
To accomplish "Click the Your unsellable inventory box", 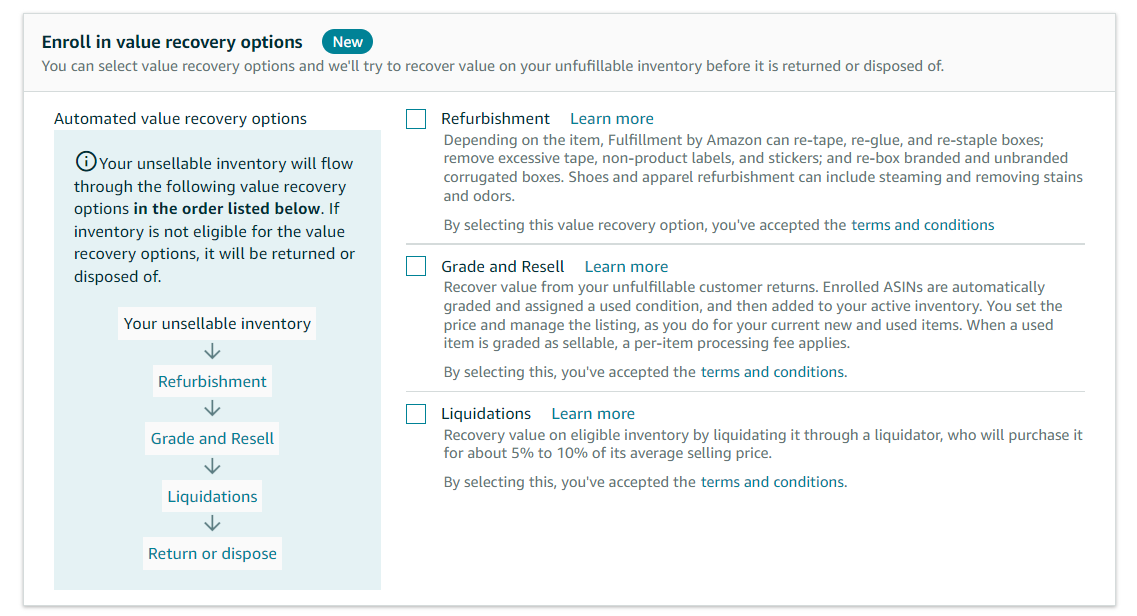I will 216,323.
